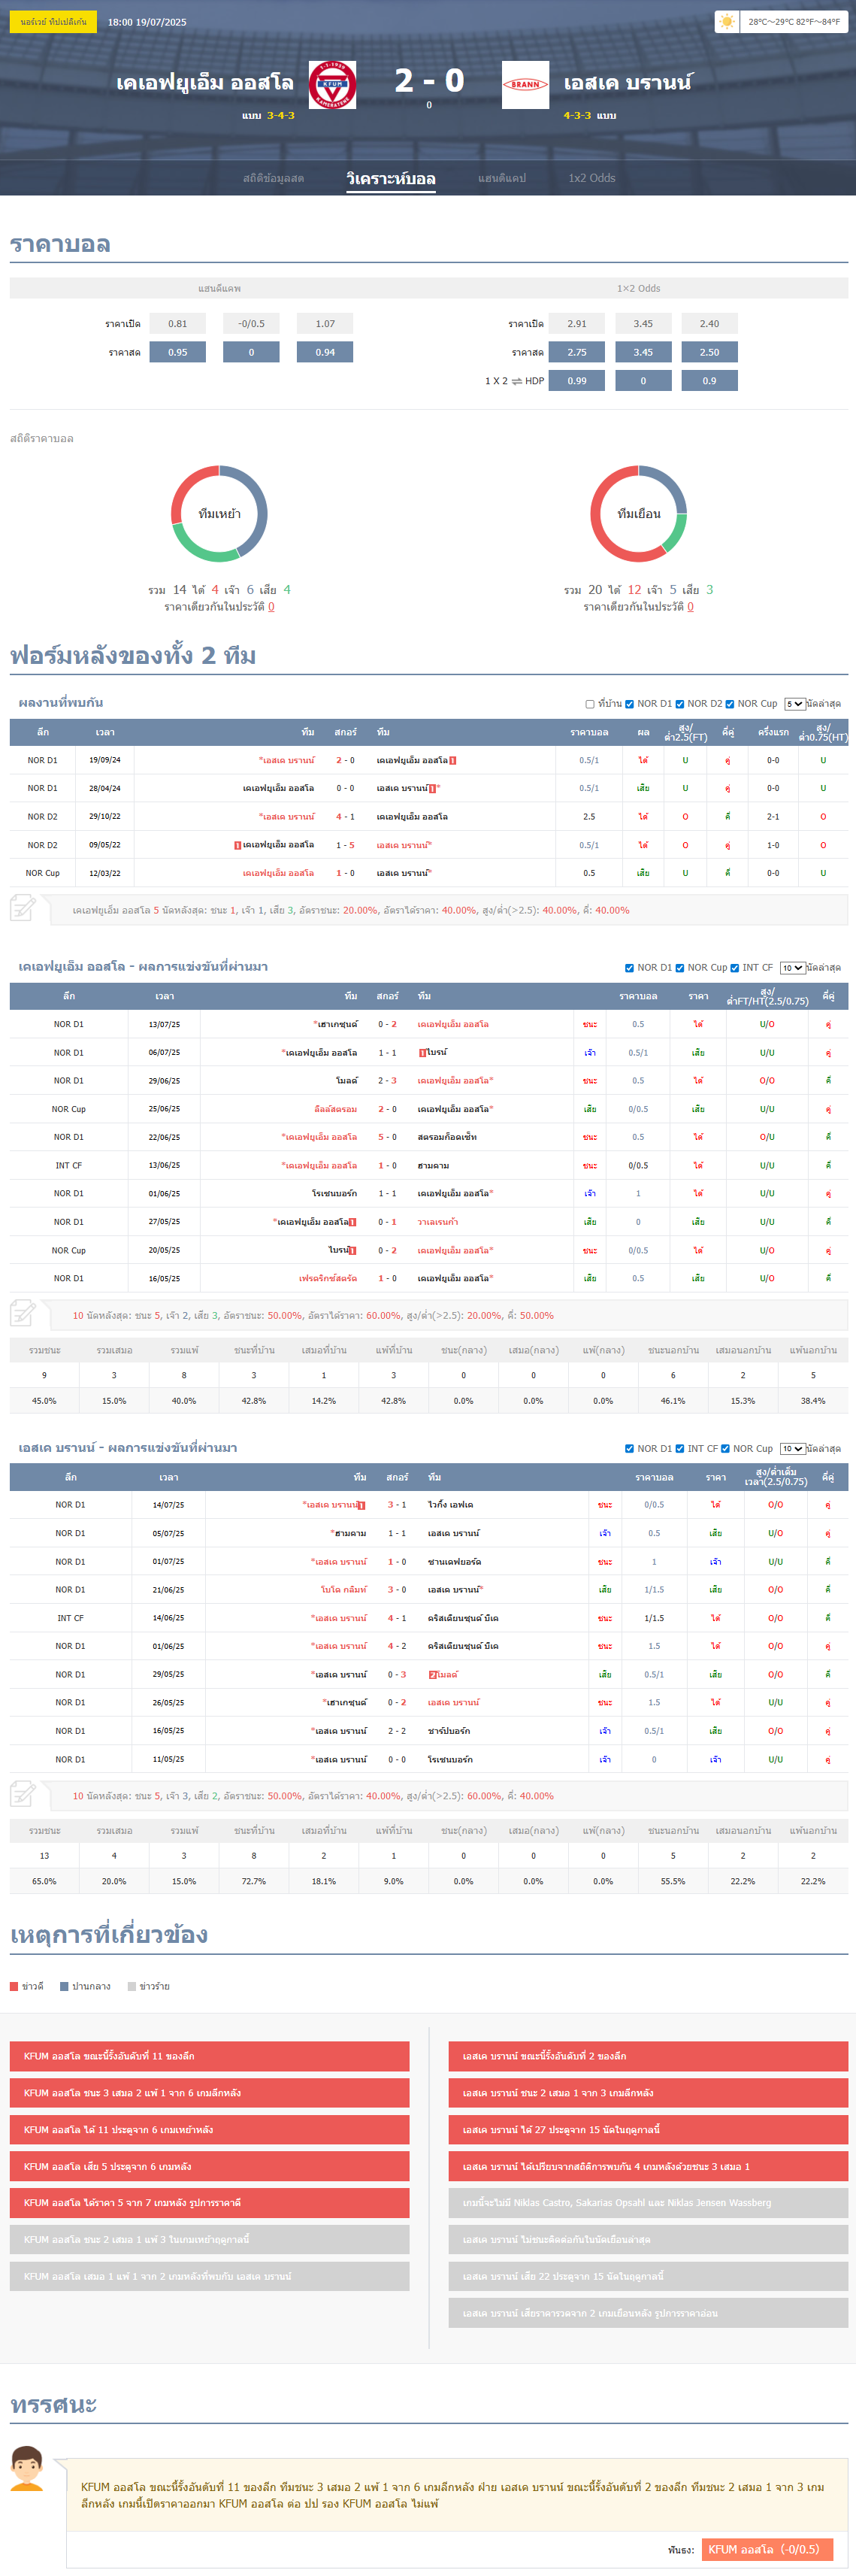Toggle NOR Cup checkbox for SK Brann matches
Image resolution: width=856 pixels, height=2576 pixels.
point(725,1449)
